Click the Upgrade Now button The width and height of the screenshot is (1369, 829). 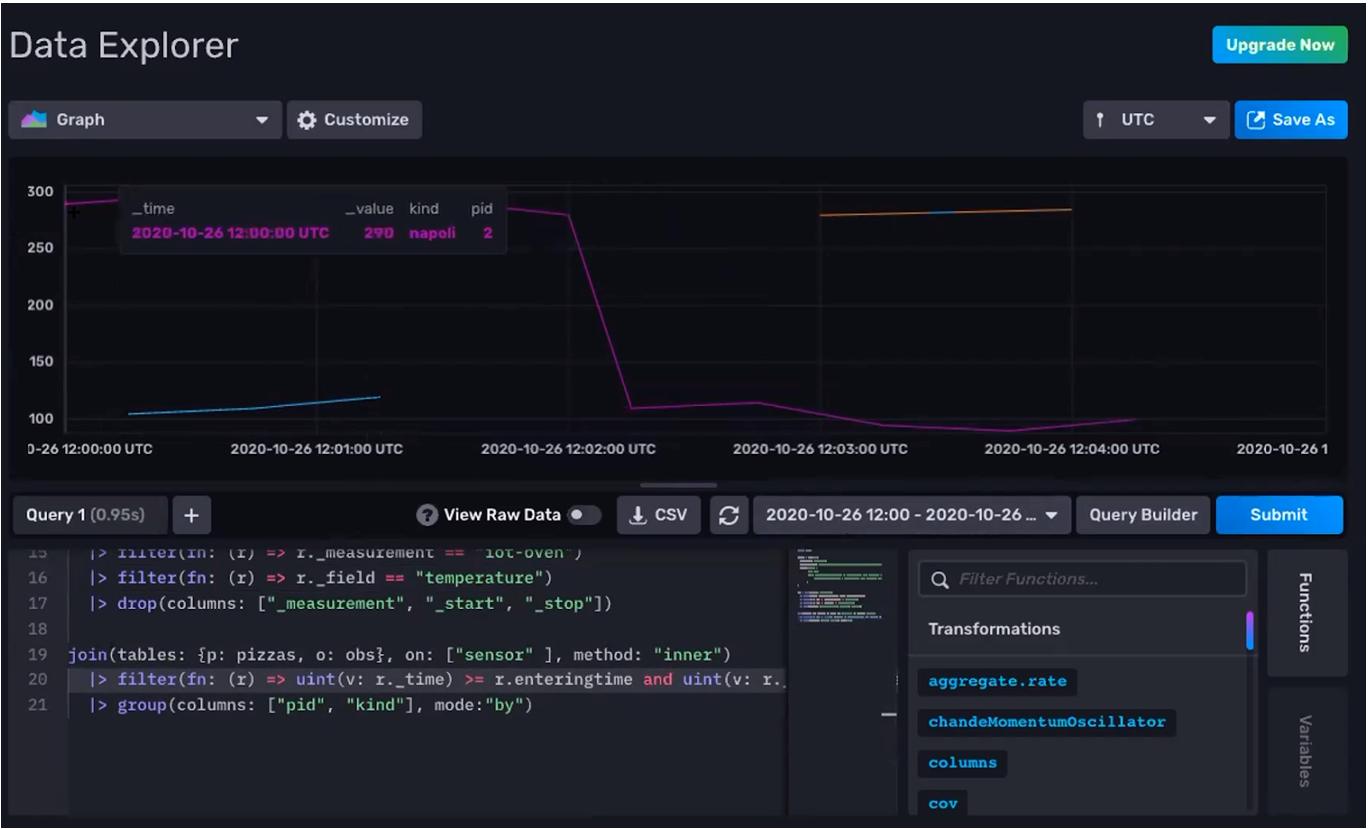click(1279, 44)
